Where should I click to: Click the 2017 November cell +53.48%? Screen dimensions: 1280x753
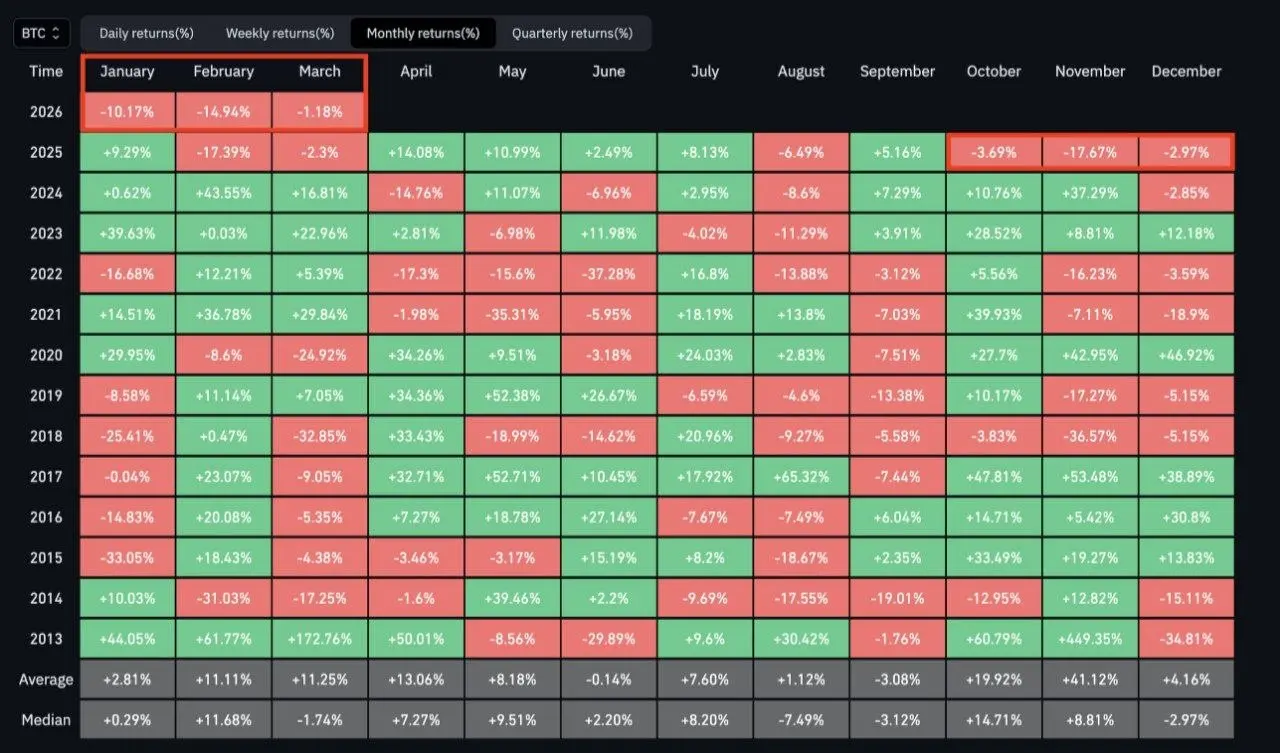point(1090,477)
